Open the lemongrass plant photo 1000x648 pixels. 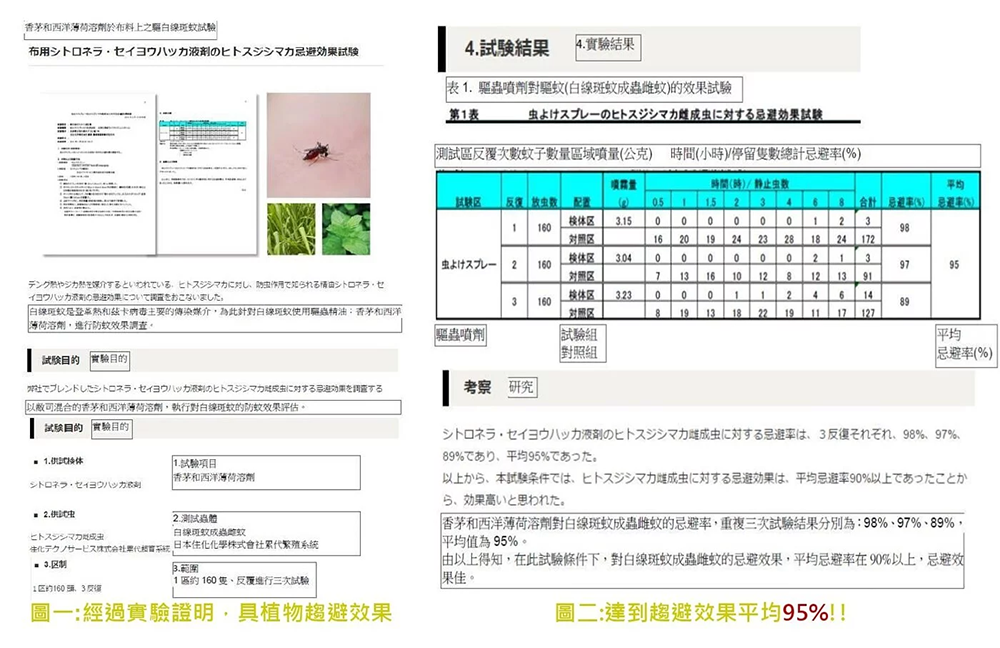(291, 229)
